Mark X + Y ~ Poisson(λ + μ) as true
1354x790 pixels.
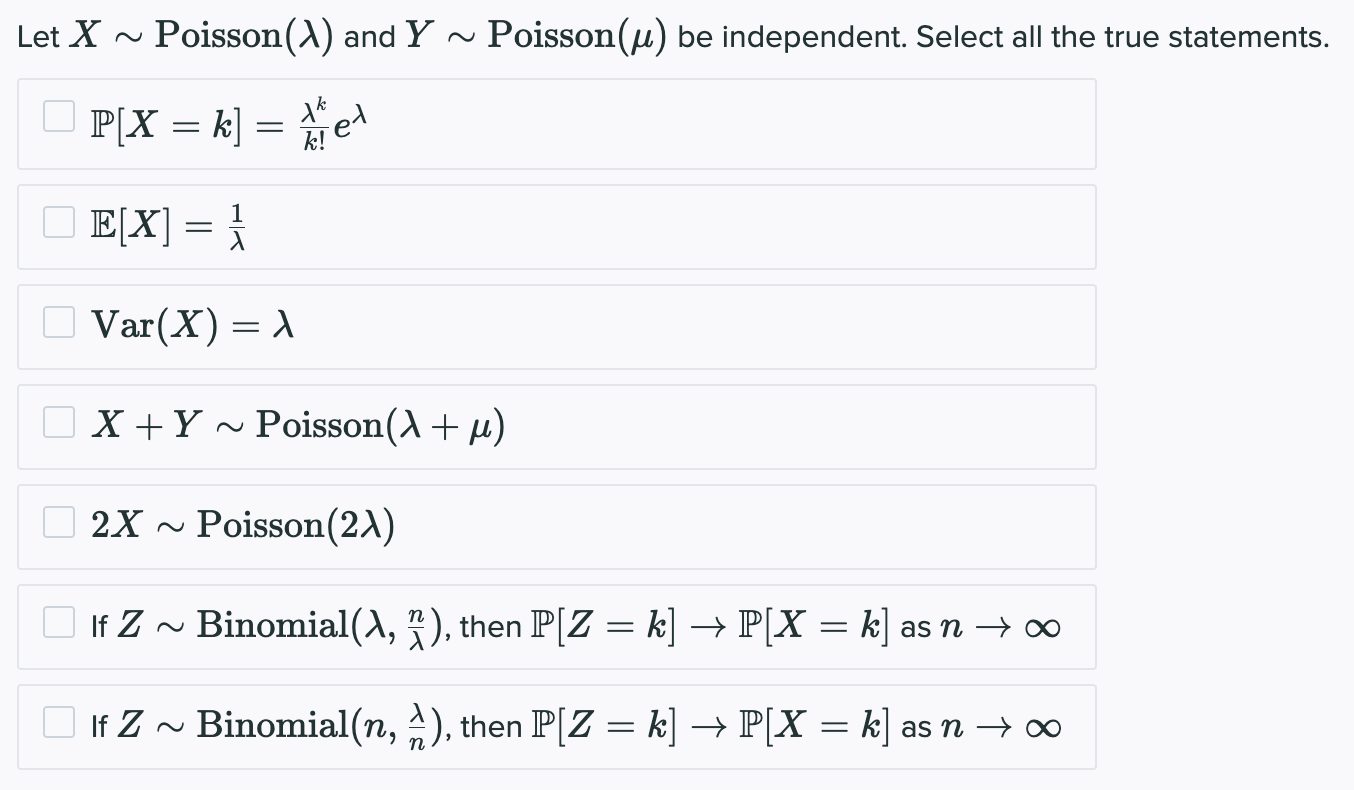pos(59,422)
